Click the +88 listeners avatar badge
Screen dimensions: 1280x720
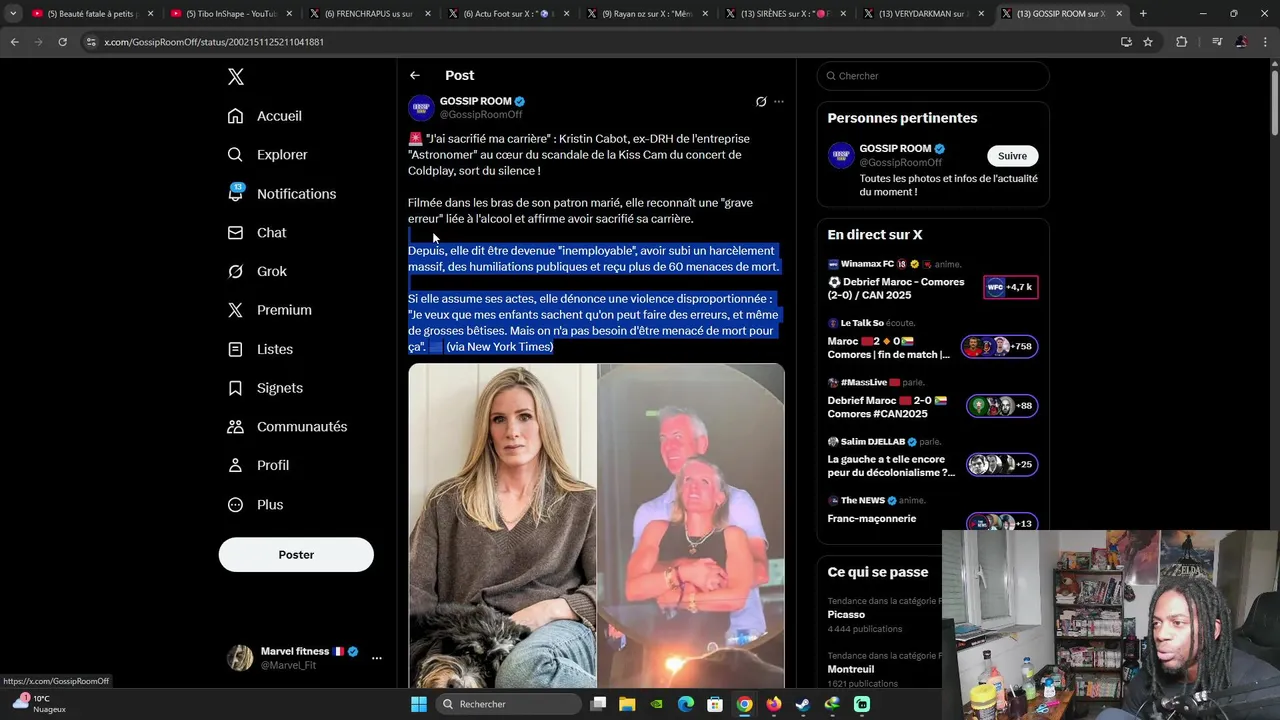(x=1002, y=406)
